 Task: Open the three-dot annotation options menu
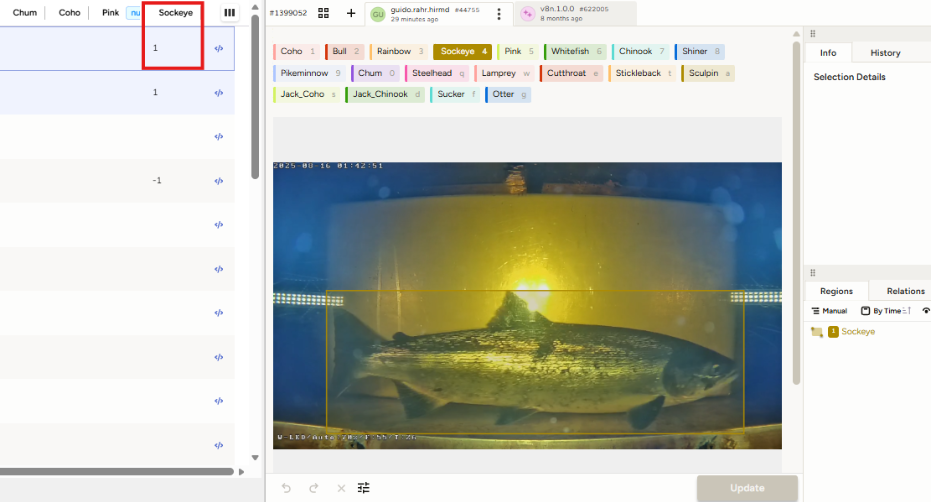499,14
